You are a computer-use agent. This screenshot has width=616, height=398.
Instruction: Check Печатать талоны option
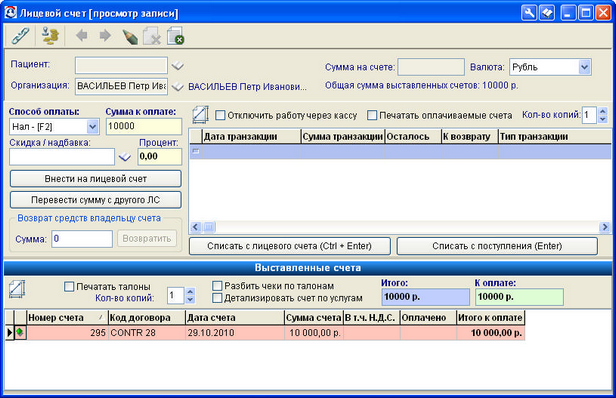click(x=69, y=286)
